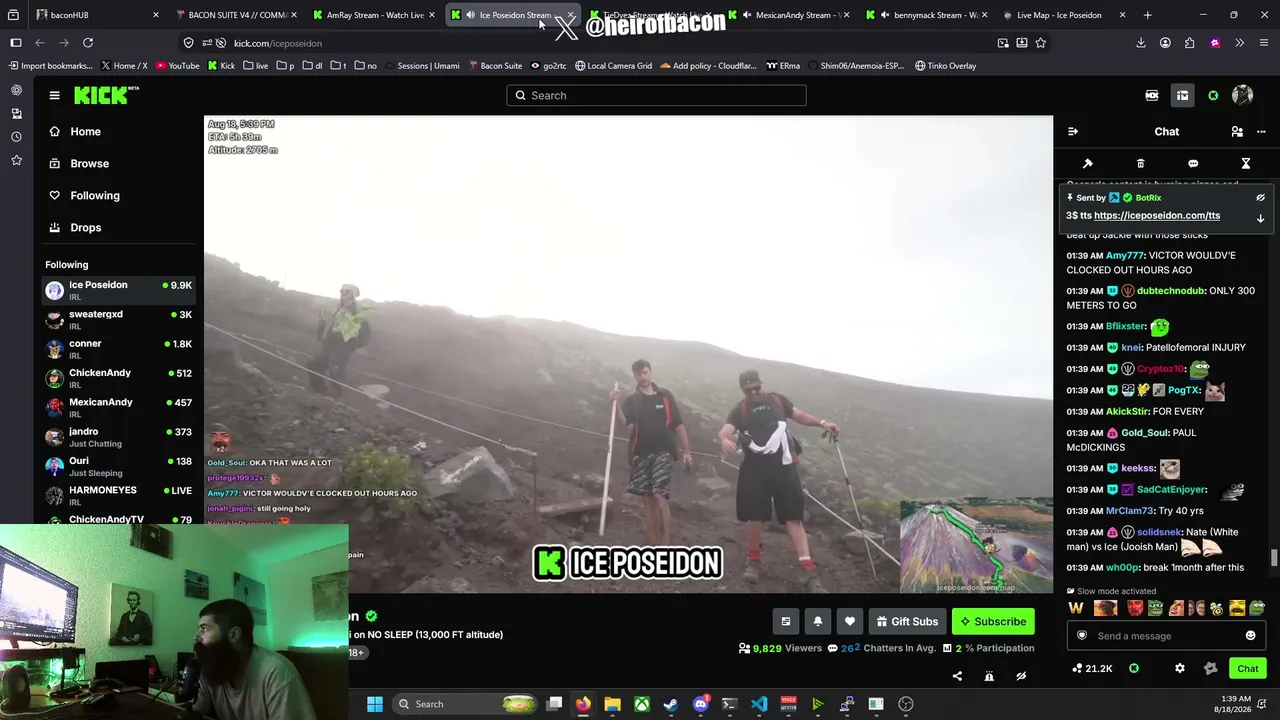Open the chat users list icon
The width and height of the screenshot is (1280, 720).
[x=1237, y=131]
